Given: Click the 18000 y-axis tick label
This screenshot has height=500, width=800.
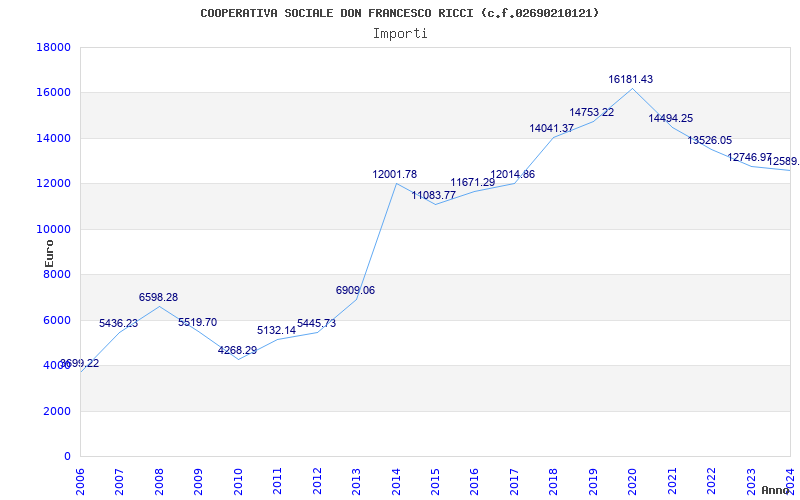Looking at the screenshot, I should (53, 47).
